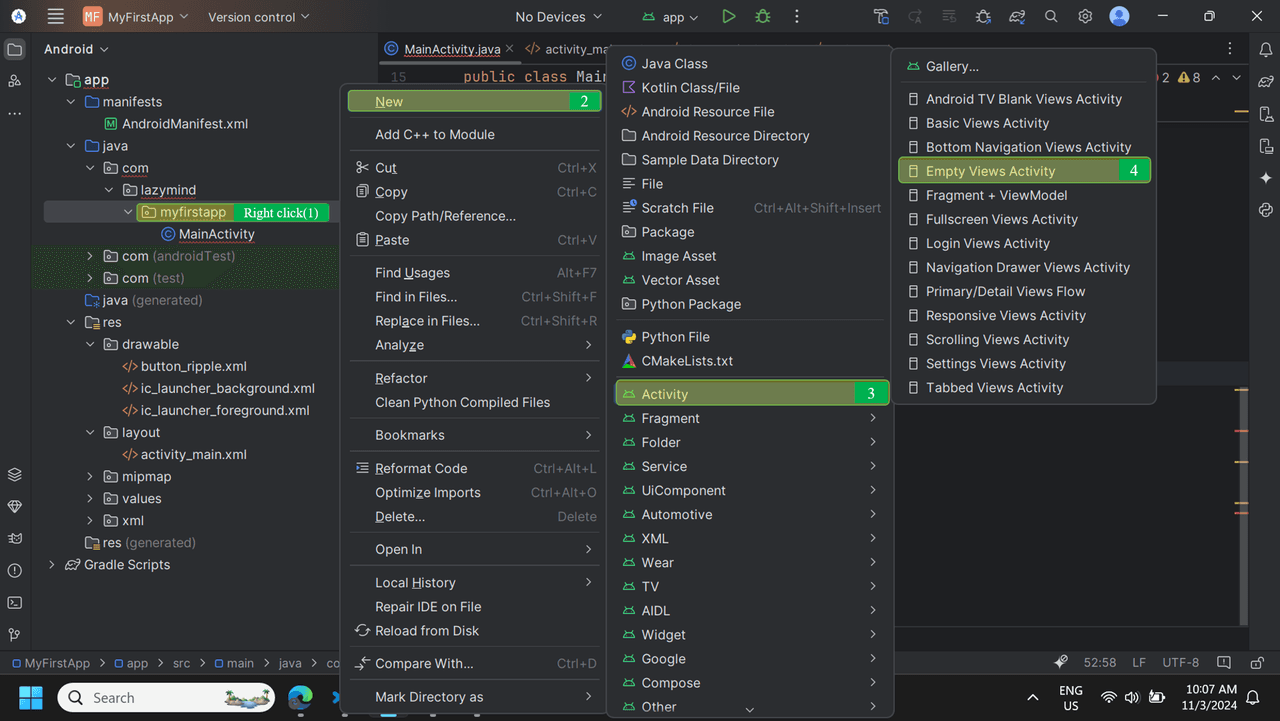Open the notifications bell icon

pyautogui.click(x=1266, y=49)
